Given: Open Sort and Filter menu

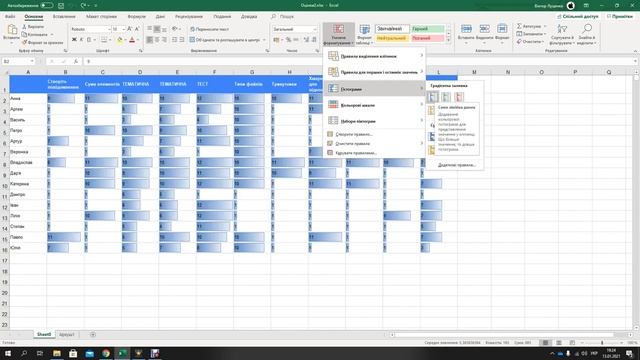Looking at the screenshot, I should click(562, 34).
